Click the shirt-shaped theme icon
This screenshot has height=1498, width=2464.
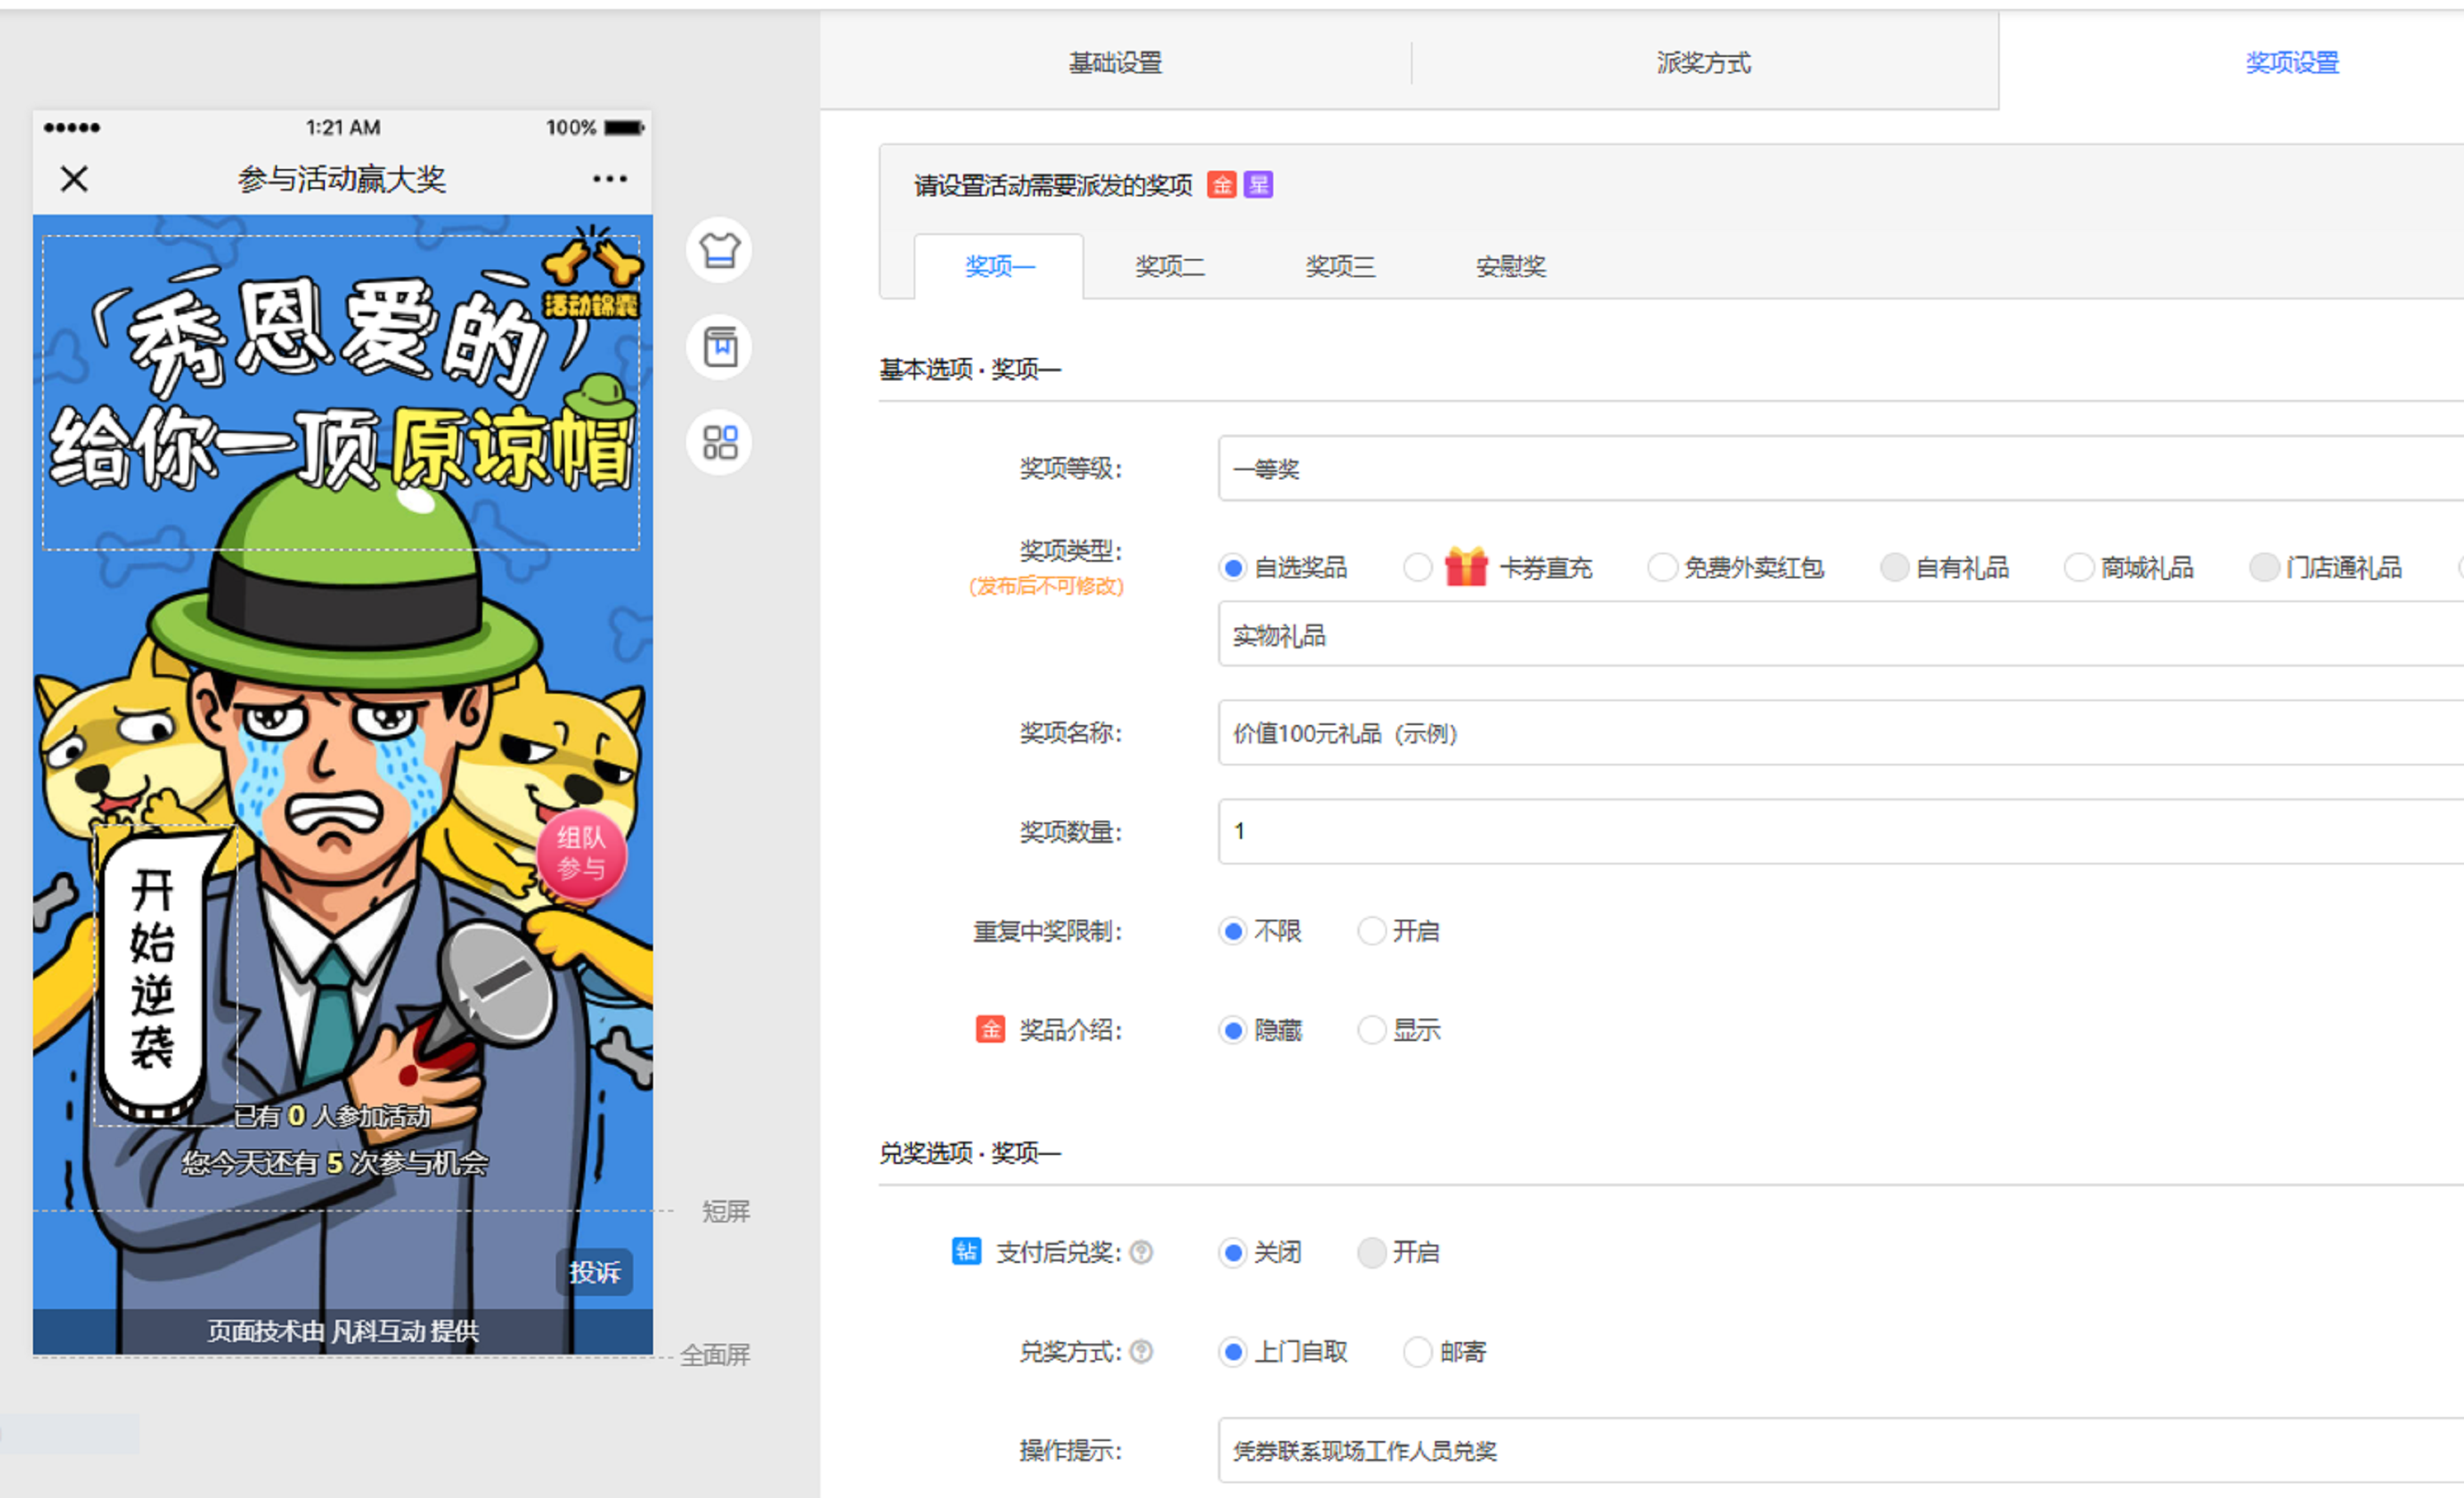point(719,250)
